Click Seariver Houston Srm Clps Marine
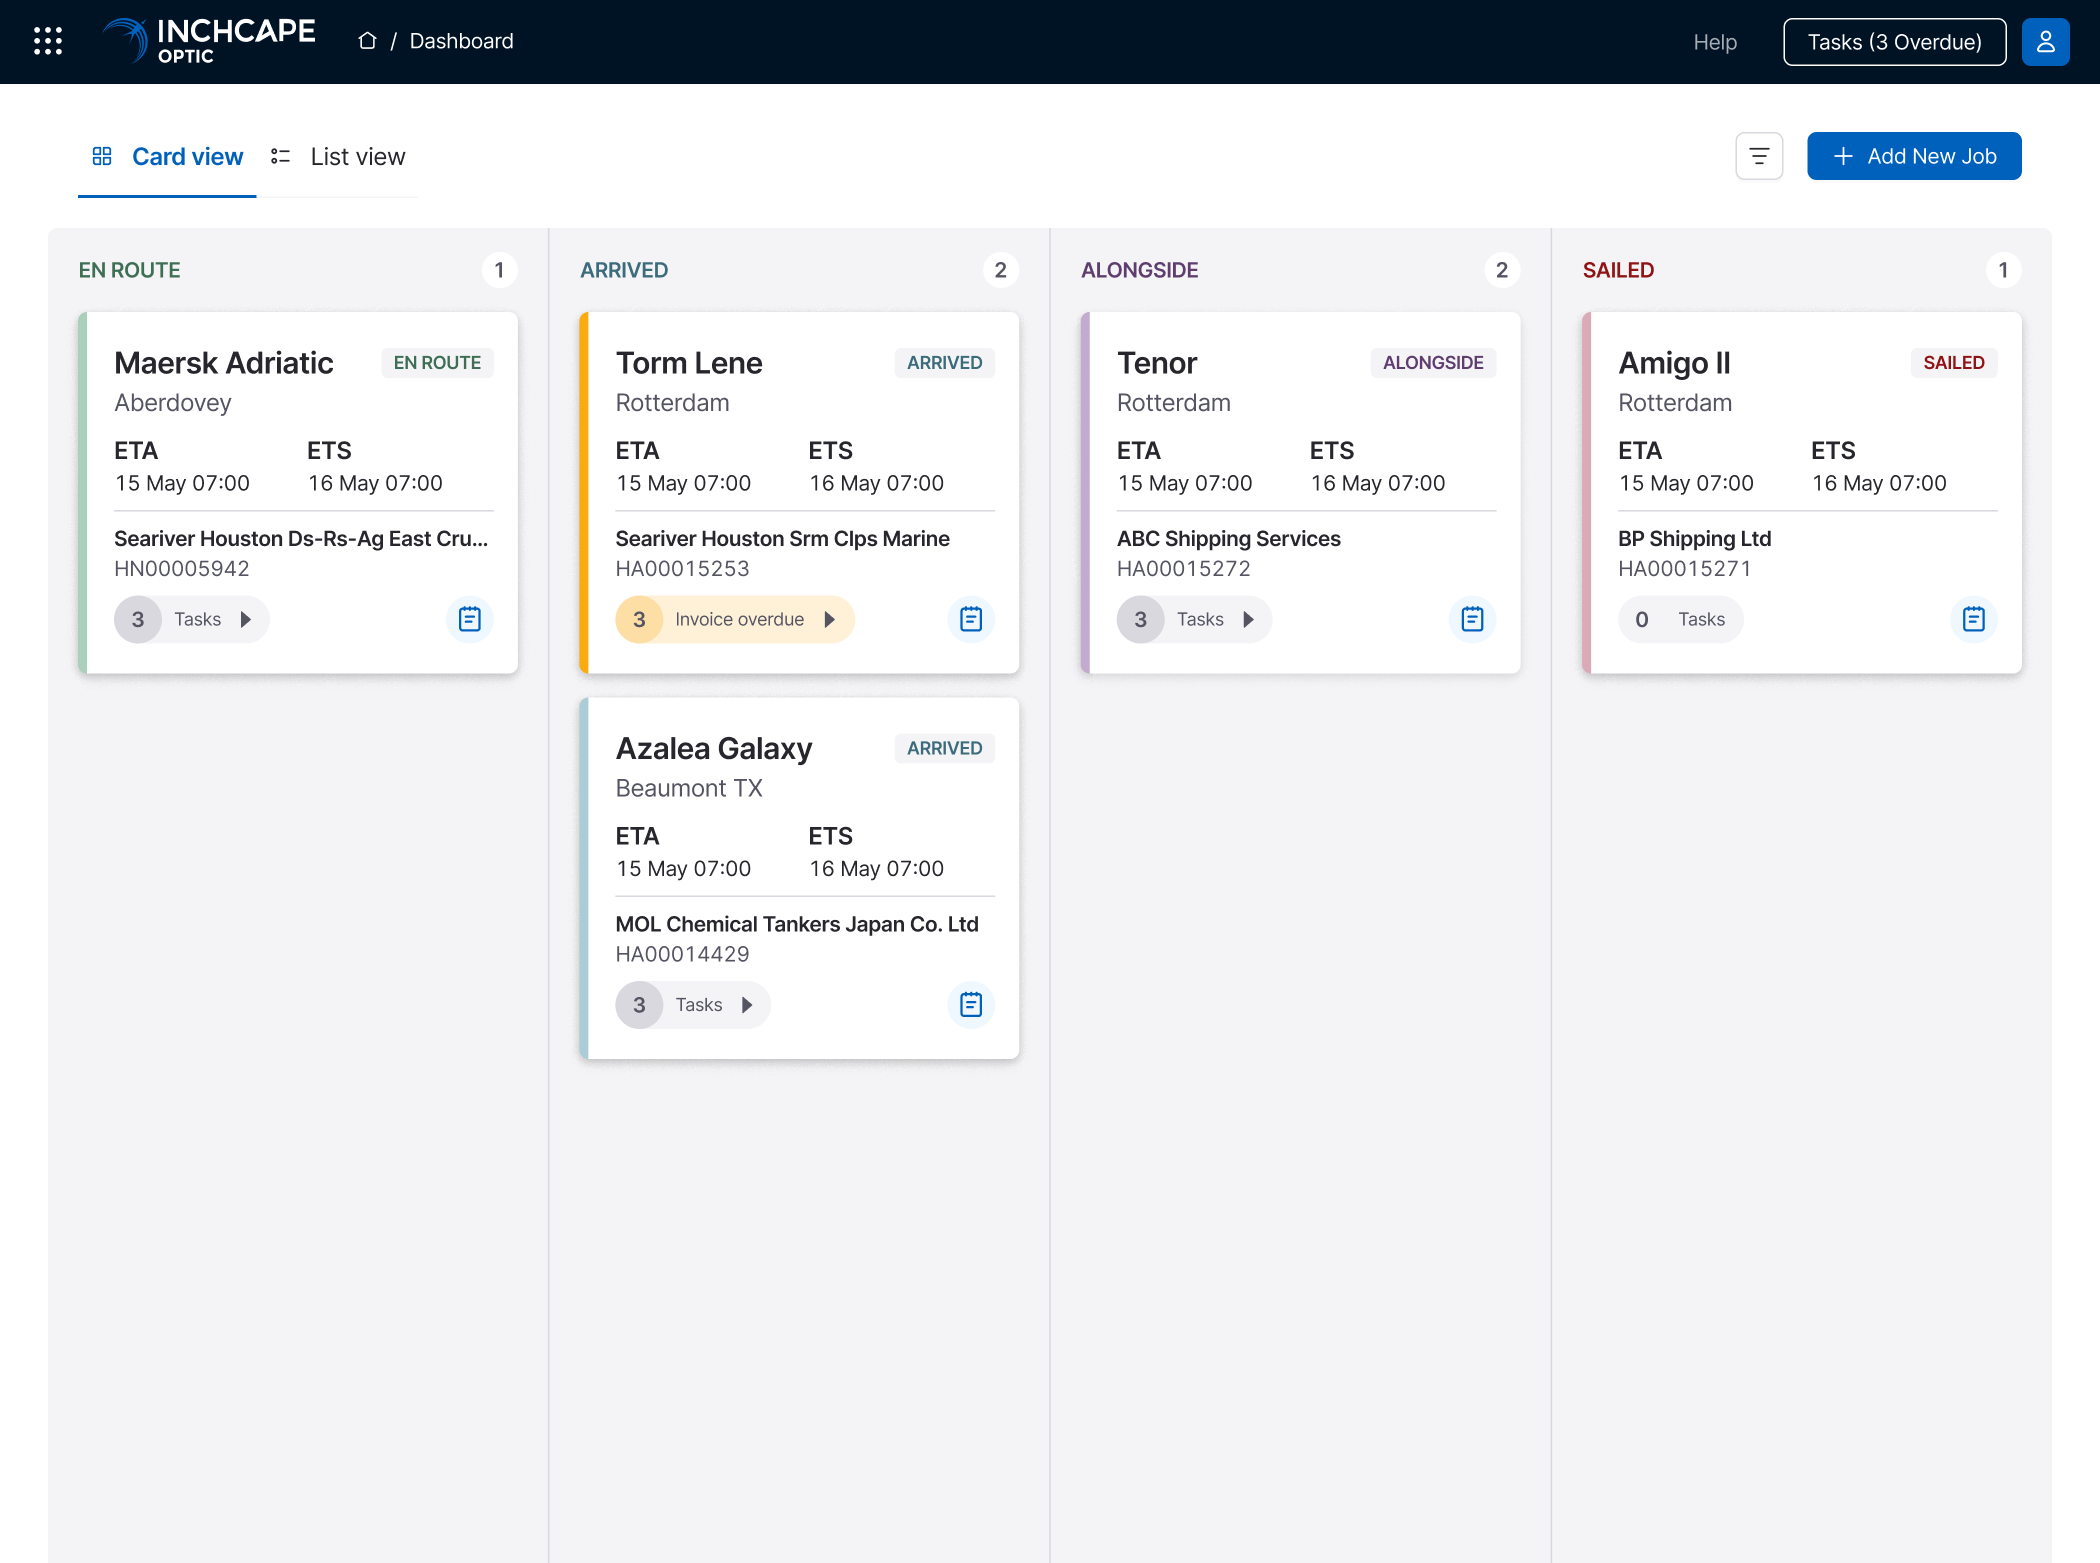 pyautogui.click(x=782, y=538)
